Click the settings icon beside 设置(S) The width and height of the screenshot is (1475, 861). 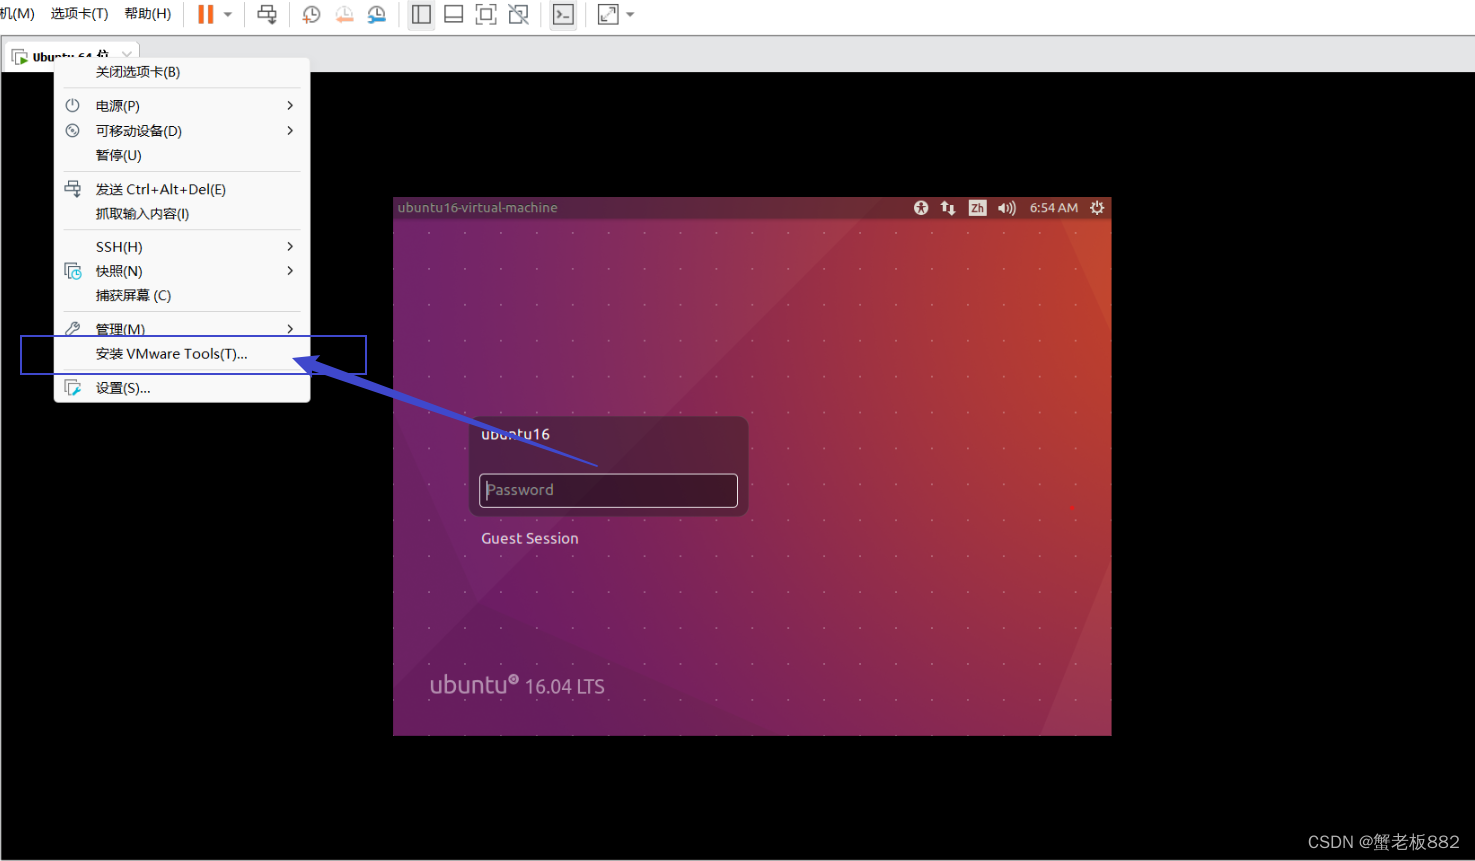click(x=73, y=388)
